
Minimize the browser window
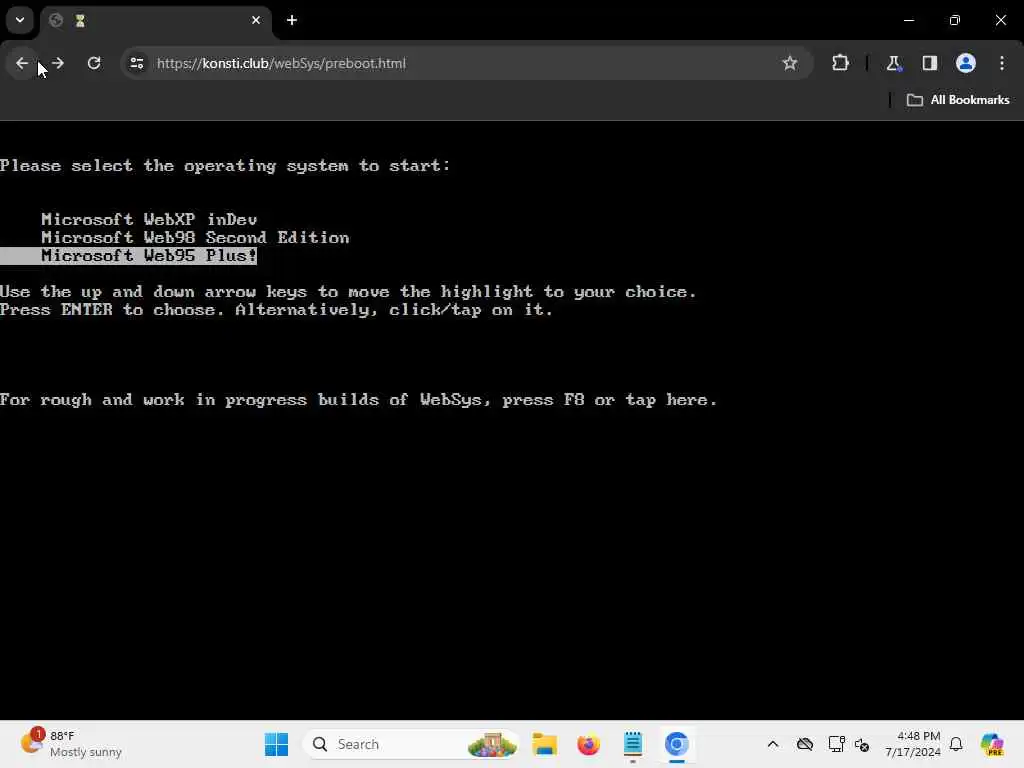(x=909, y=20)
